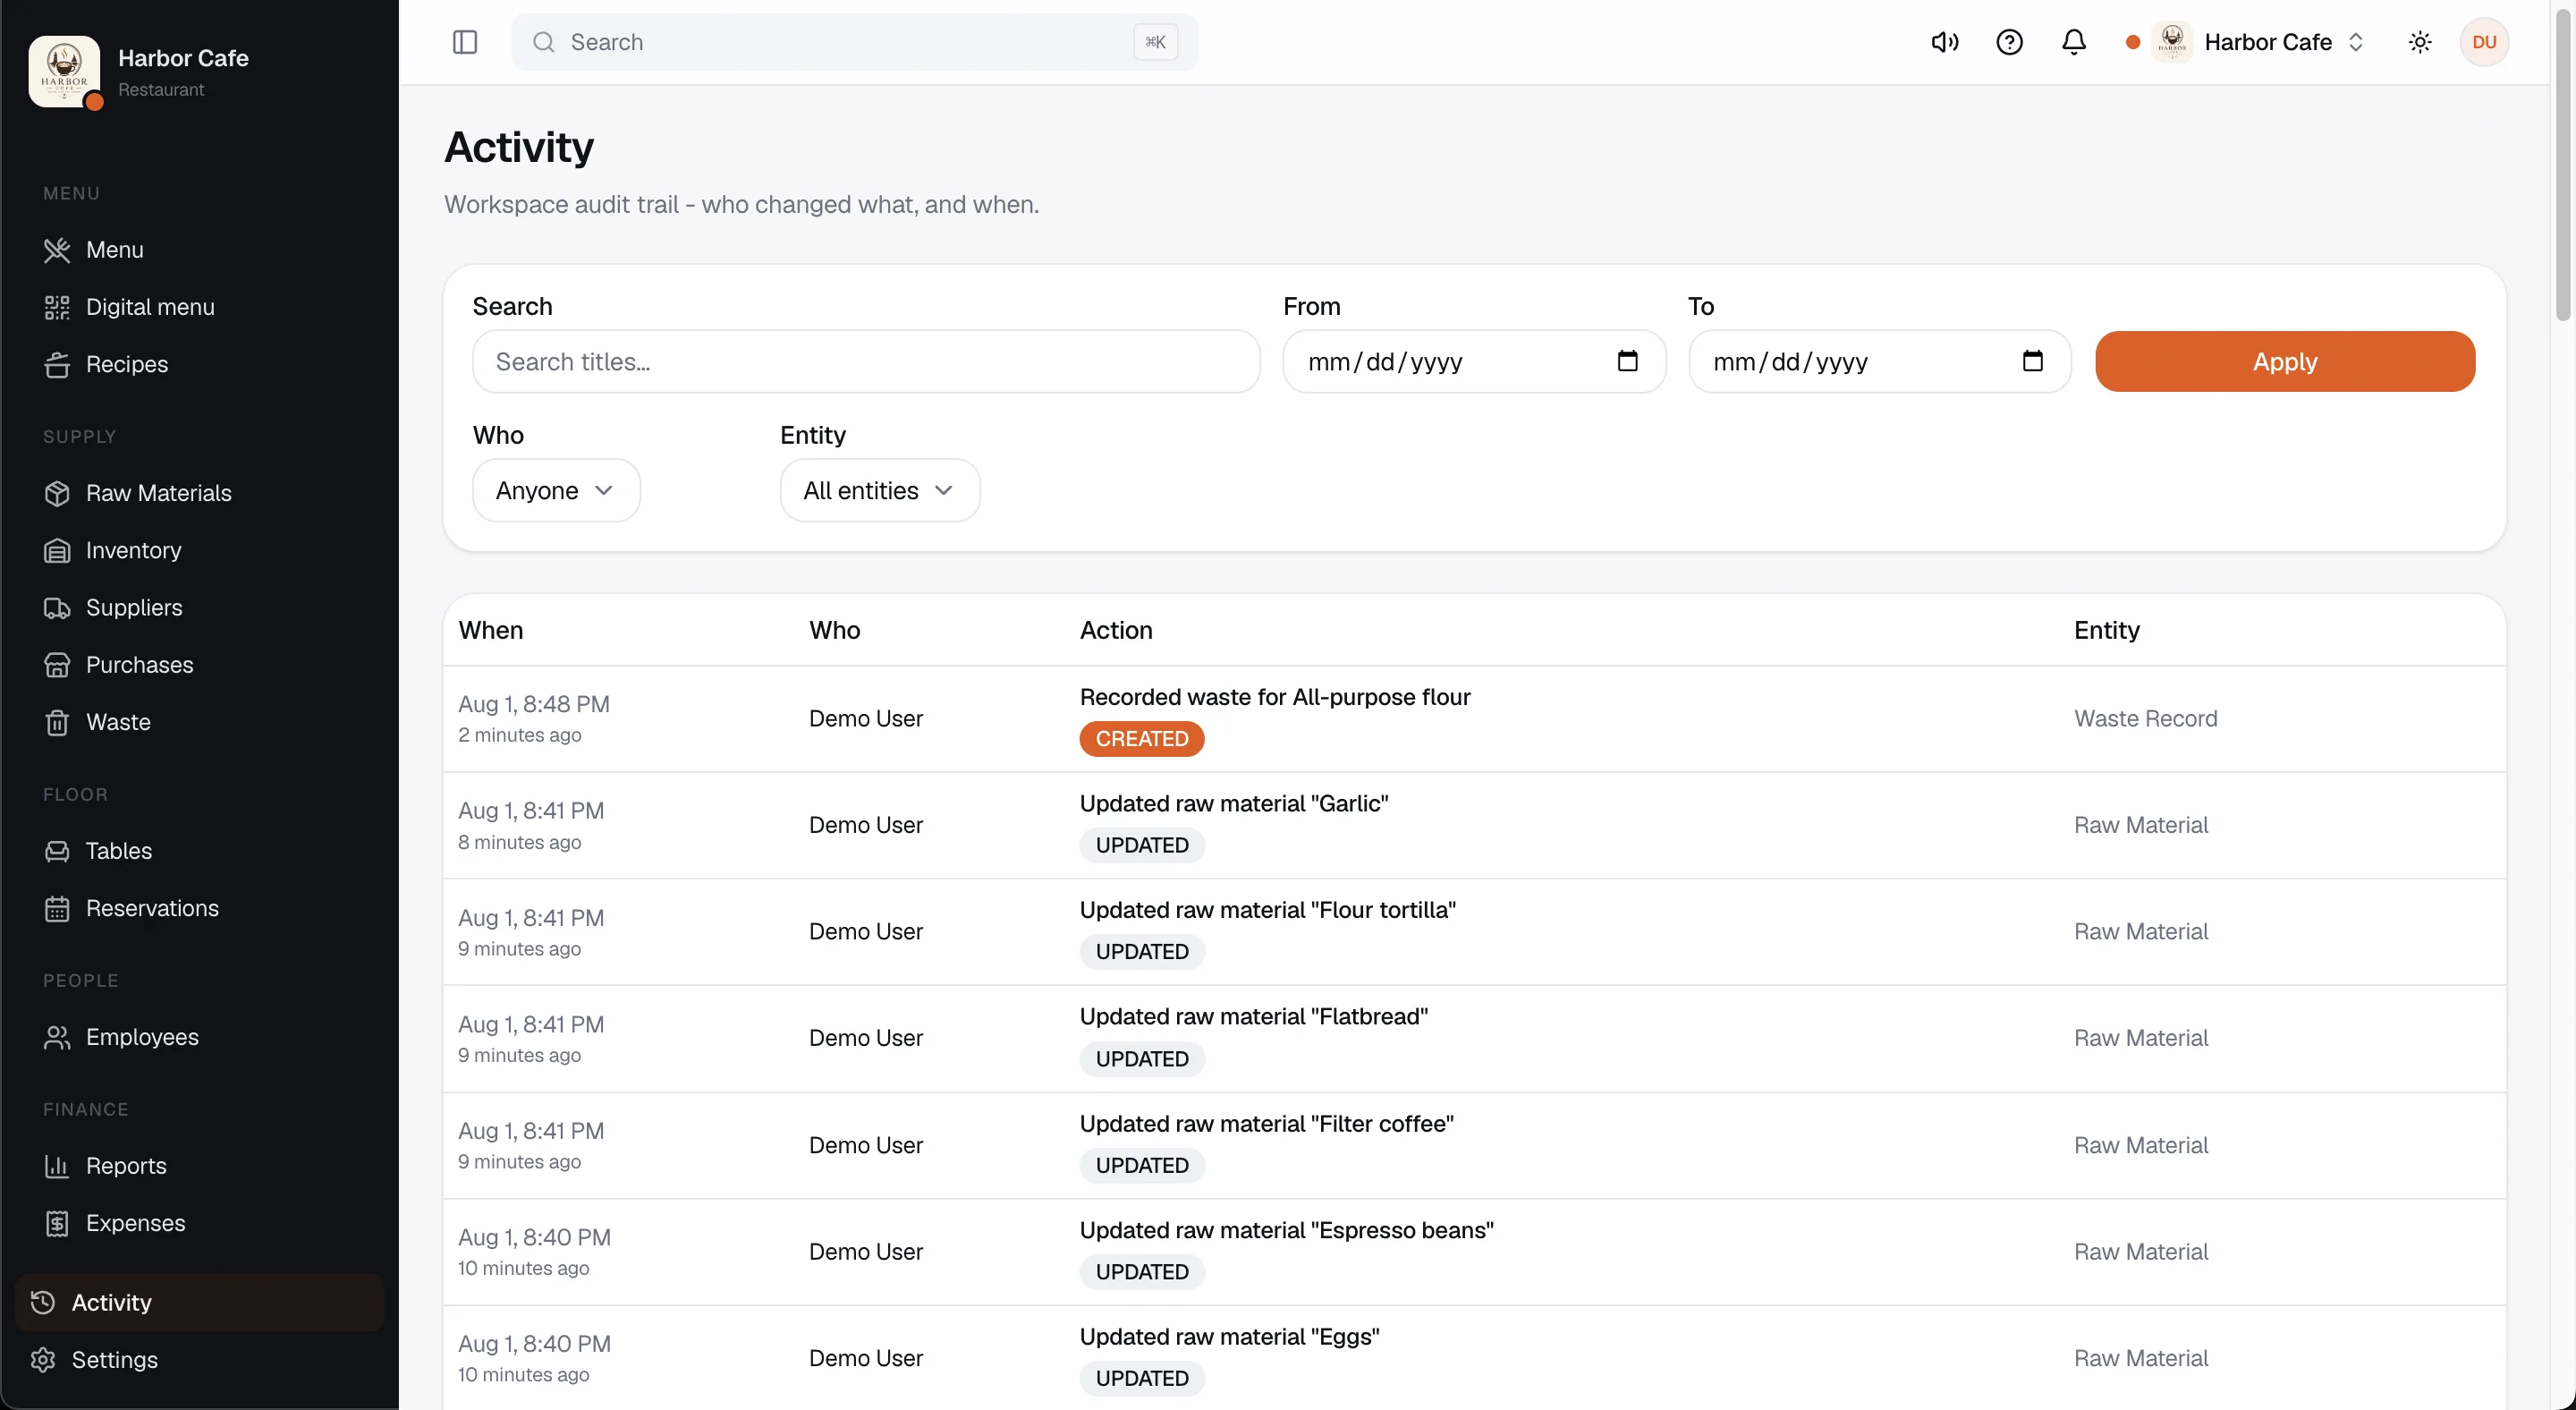Open Purchases from the sidebar
This screenshot has width=2576, height=1410.
coord(200,665)
